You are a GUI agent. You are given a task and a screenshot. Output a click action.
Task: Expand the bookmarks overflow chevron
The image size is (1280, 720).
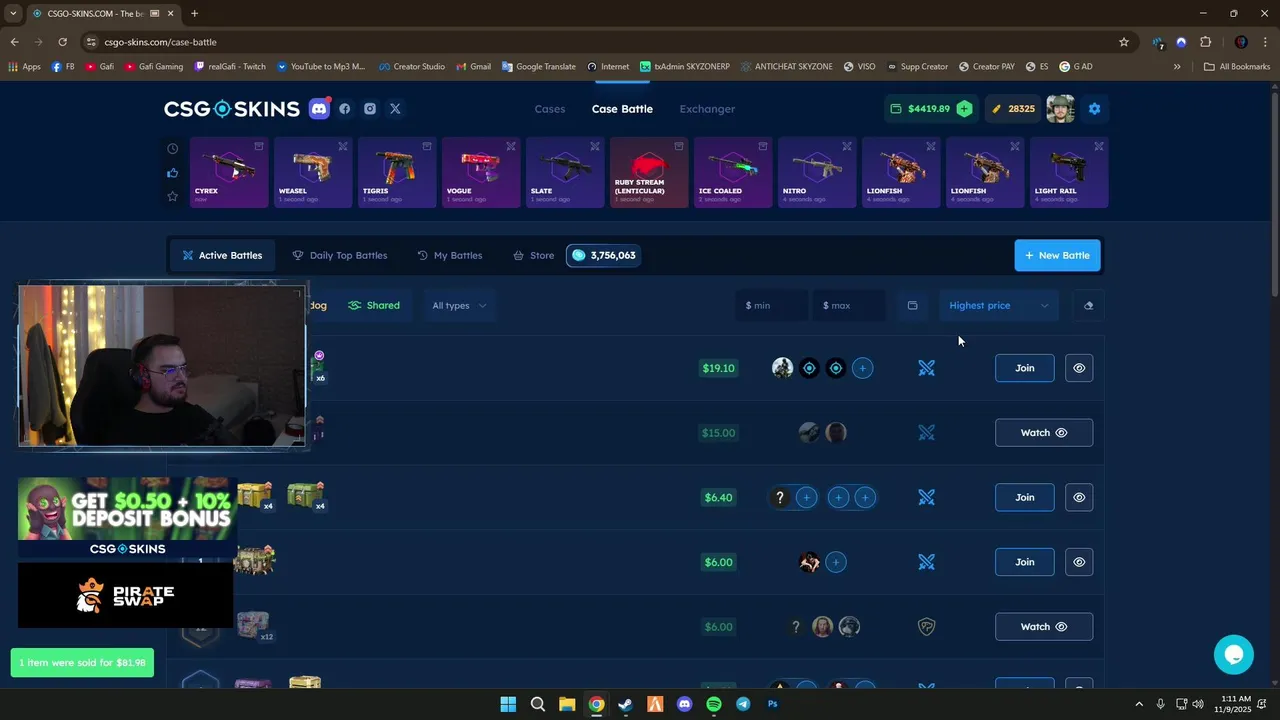1177,67
